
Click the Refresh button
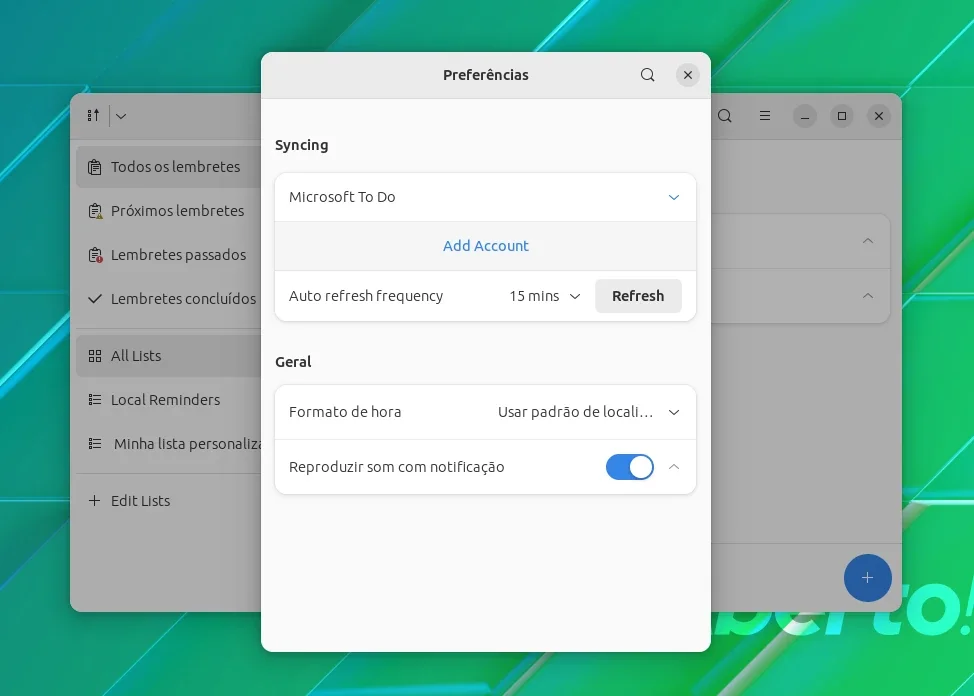pos(638,296)
